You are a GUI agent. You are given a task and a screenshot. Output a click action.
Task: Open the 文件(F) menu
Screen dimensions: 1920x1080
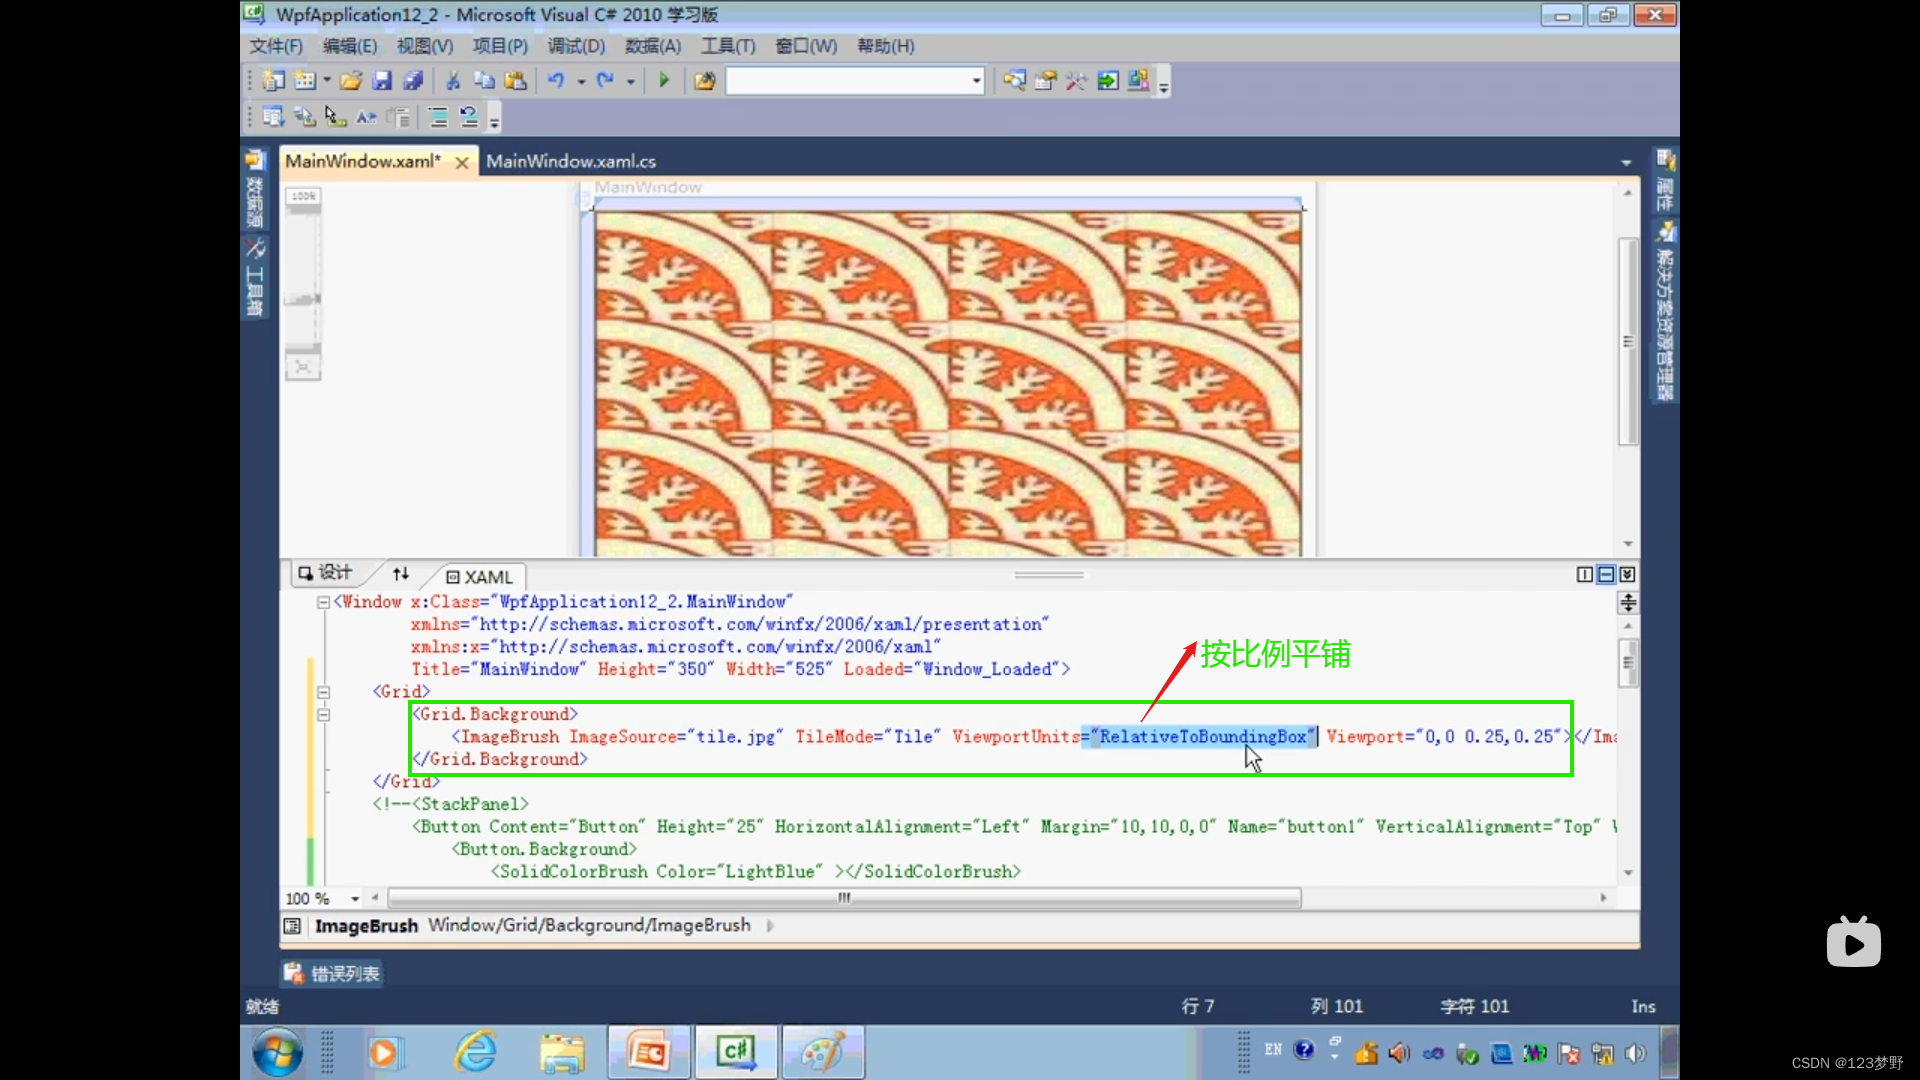pos(276,46)
